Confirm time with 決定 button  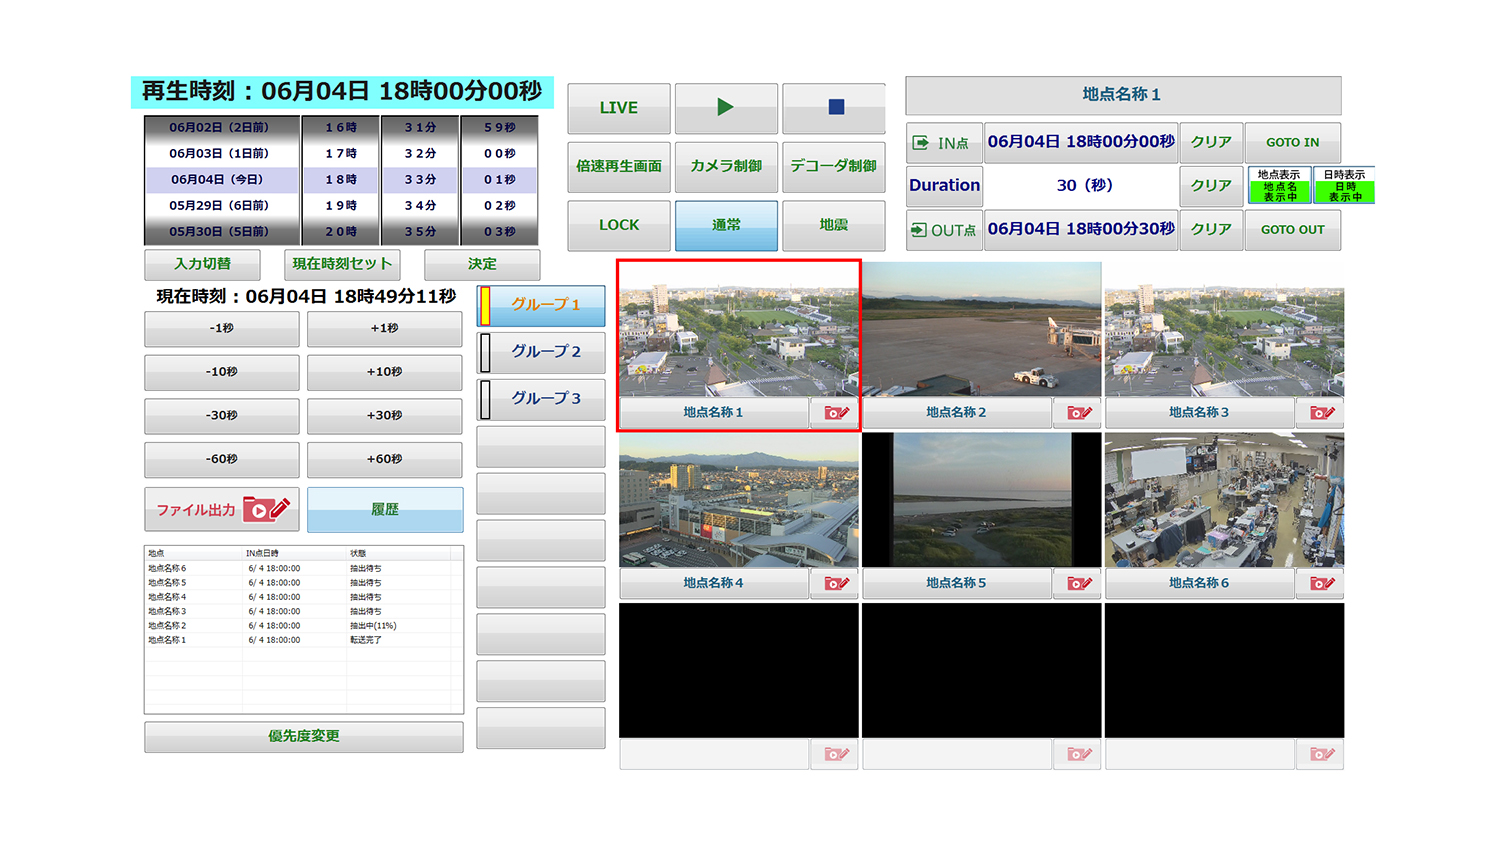482,265
